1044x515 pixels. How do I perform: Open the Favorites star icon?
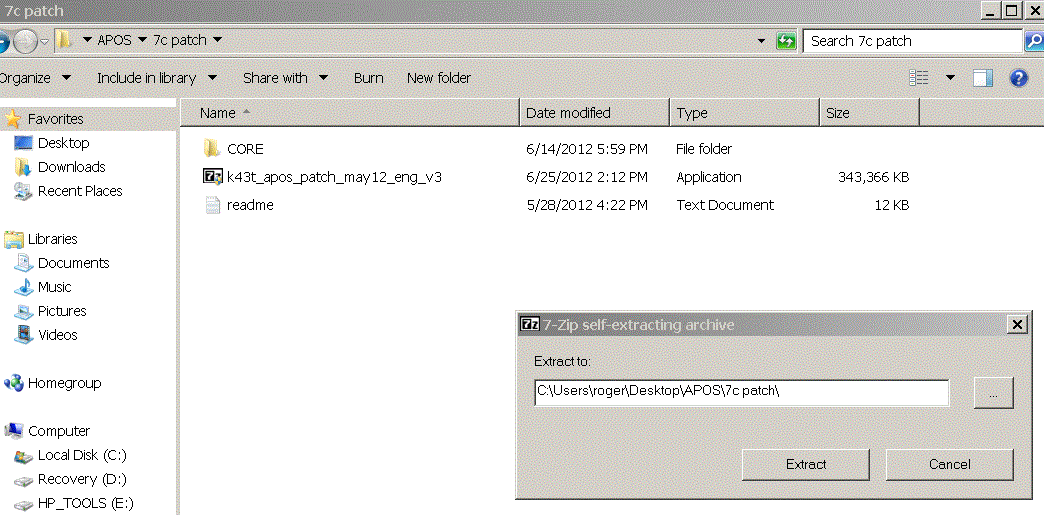pos(13,119)
